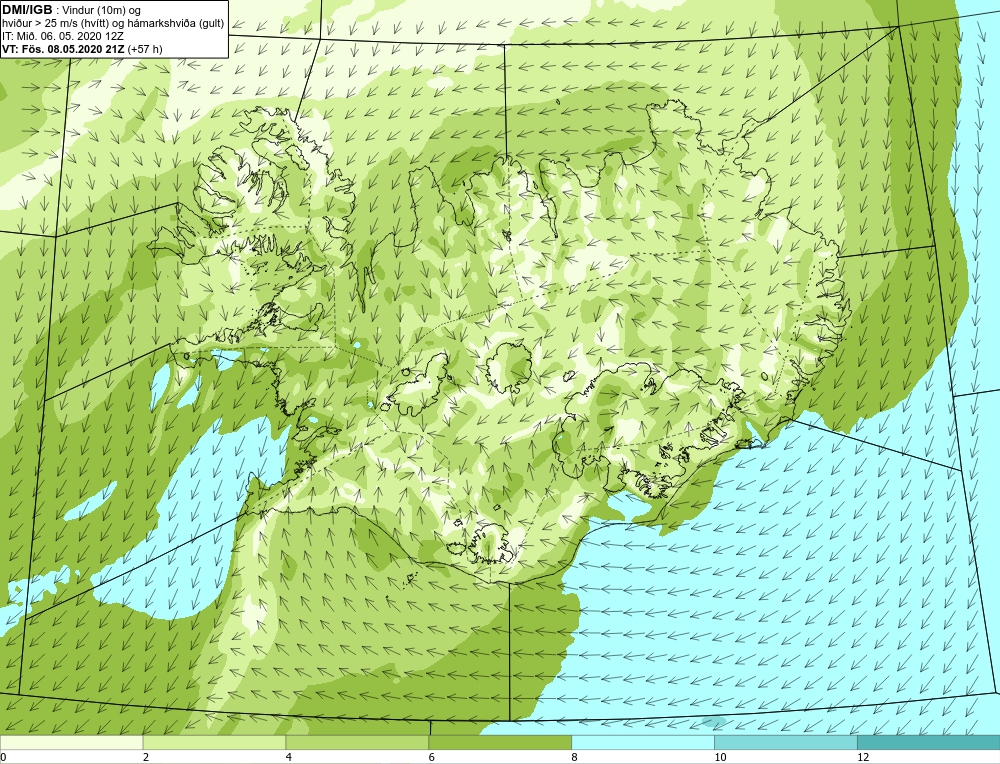Click the 10–12 m/s turquoise color band
Image resolution: width=1000 pixels, height=764 pixels.
pyautogui.click(x=786, y=742)
